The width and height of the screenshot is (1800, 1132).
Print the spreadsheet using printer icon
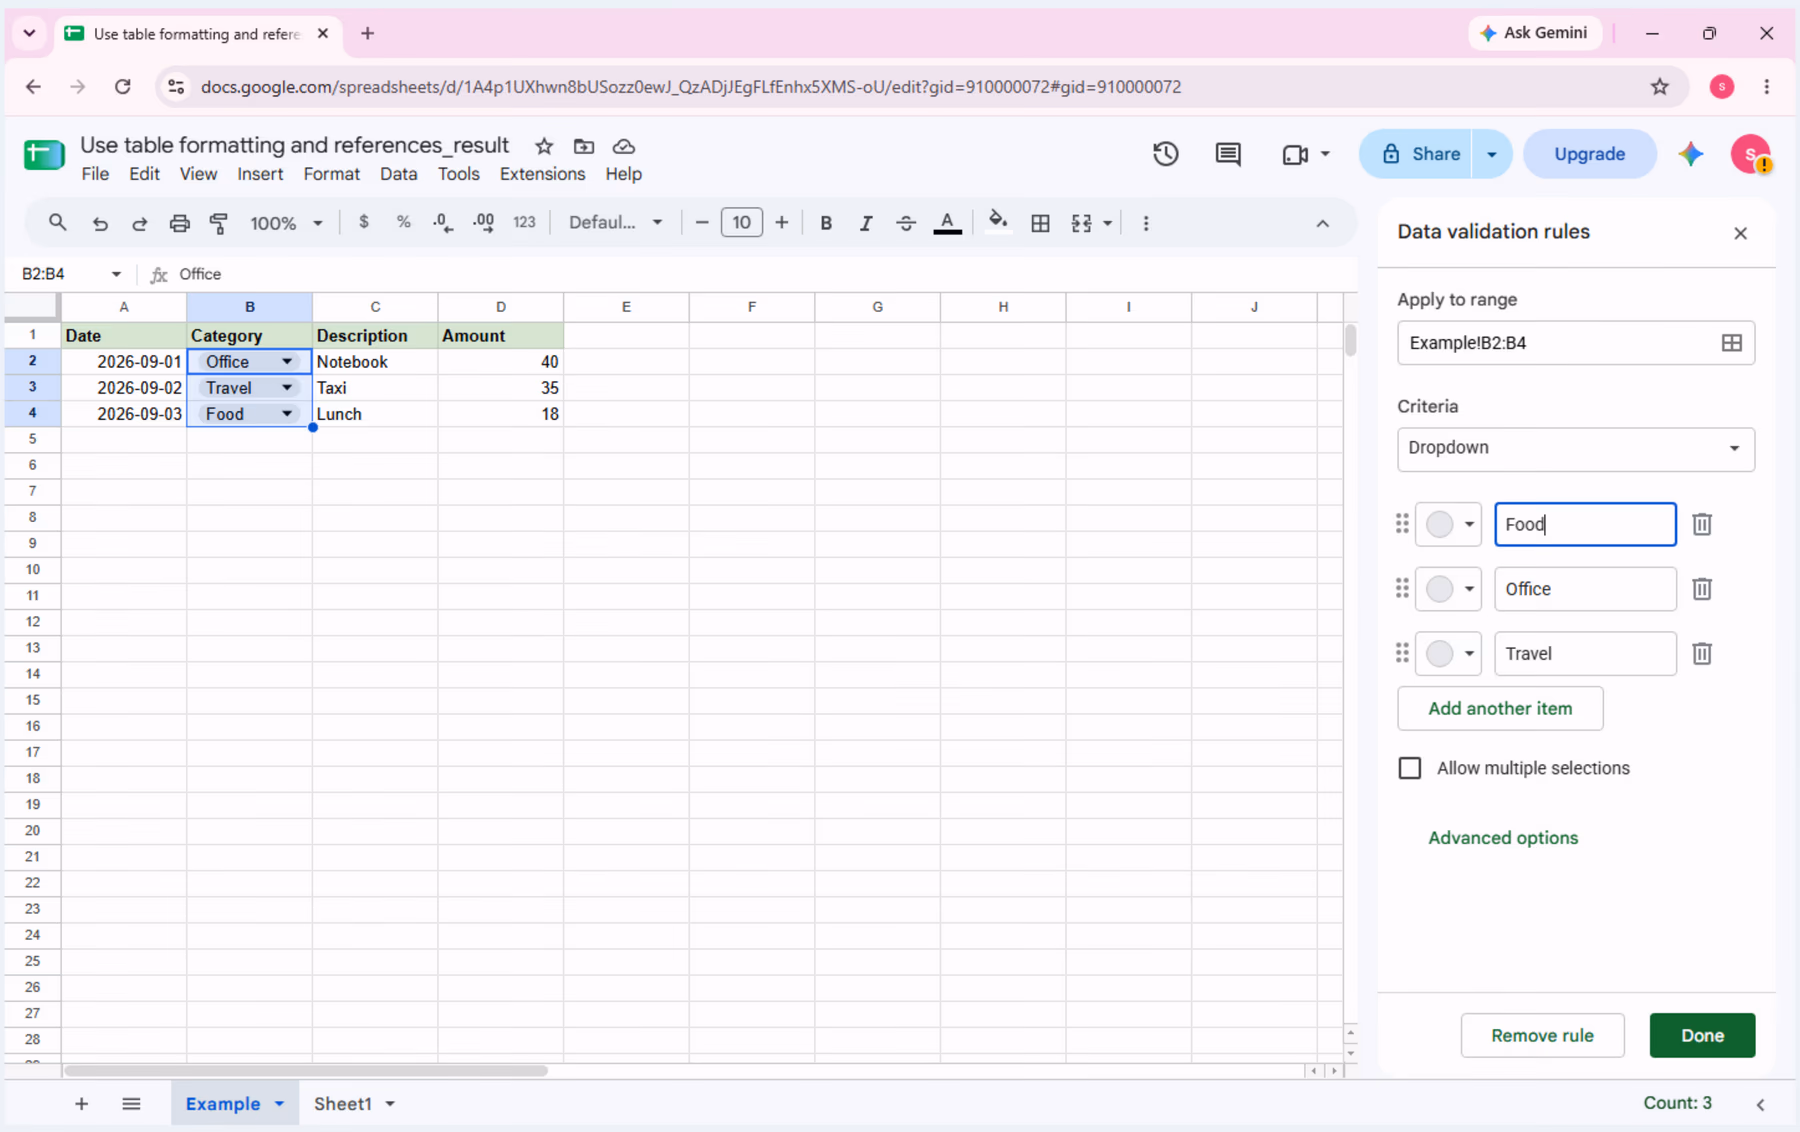(179, 223)
